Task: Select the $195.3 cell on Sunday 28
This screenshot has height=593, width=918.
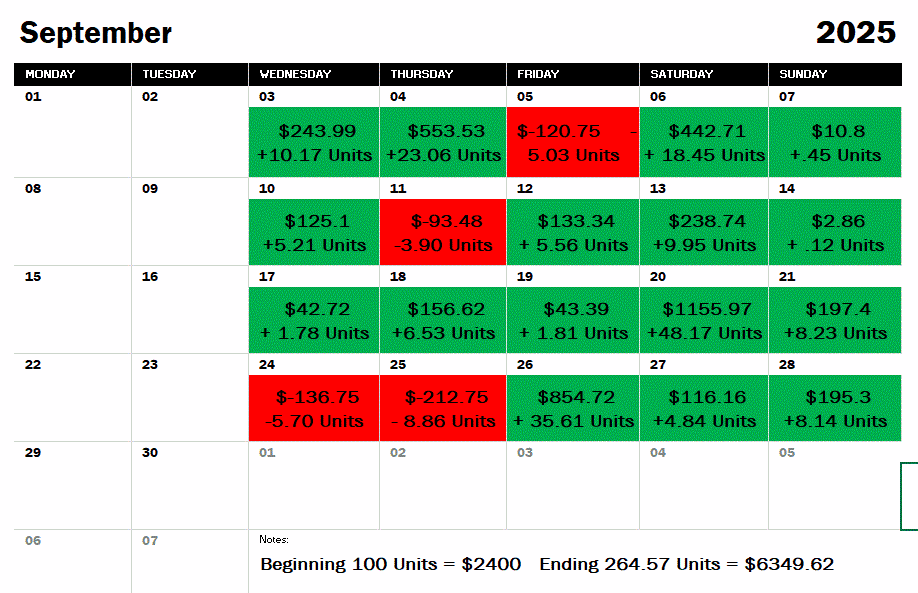Action: 835,408
